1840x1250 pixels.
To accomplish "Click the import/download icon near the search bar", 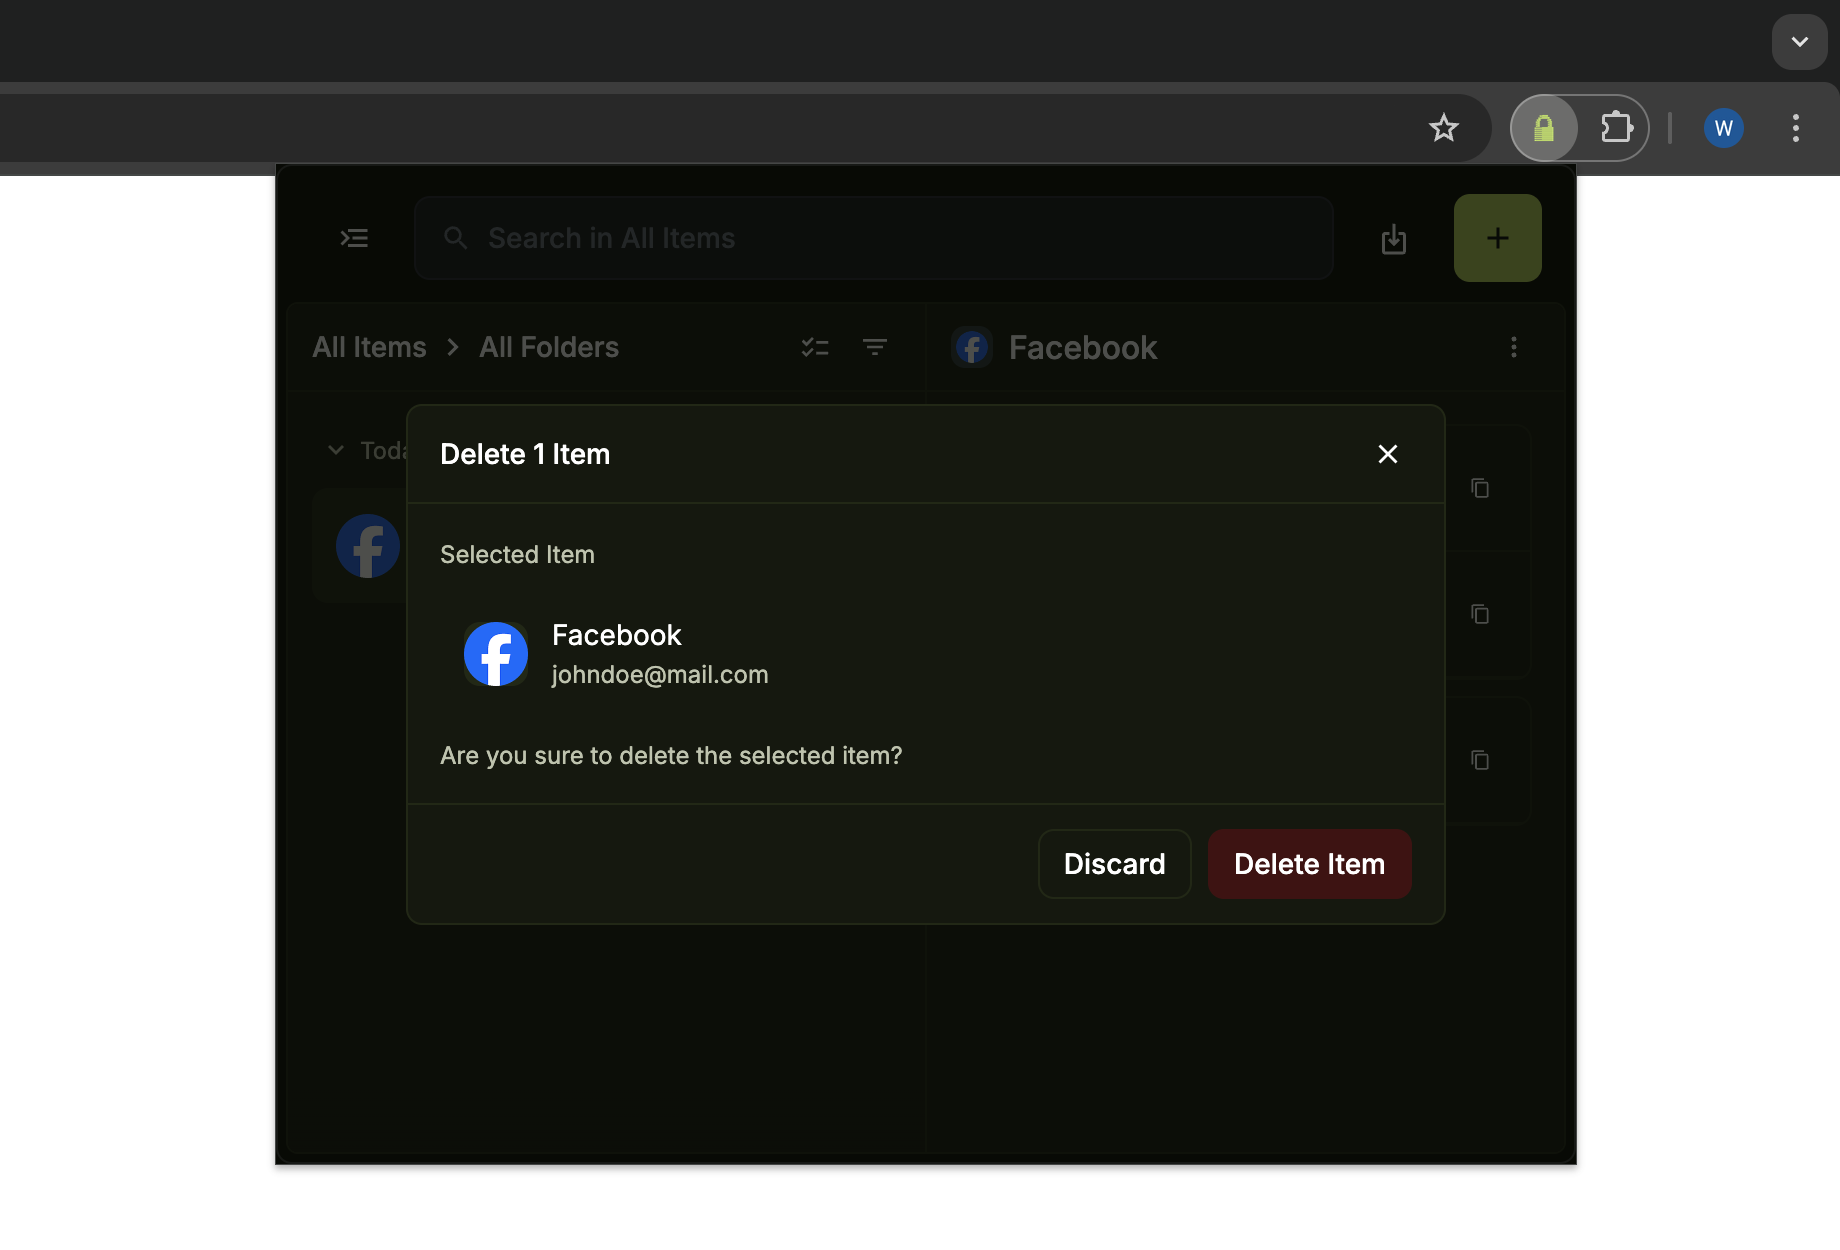I will 1393,239.
